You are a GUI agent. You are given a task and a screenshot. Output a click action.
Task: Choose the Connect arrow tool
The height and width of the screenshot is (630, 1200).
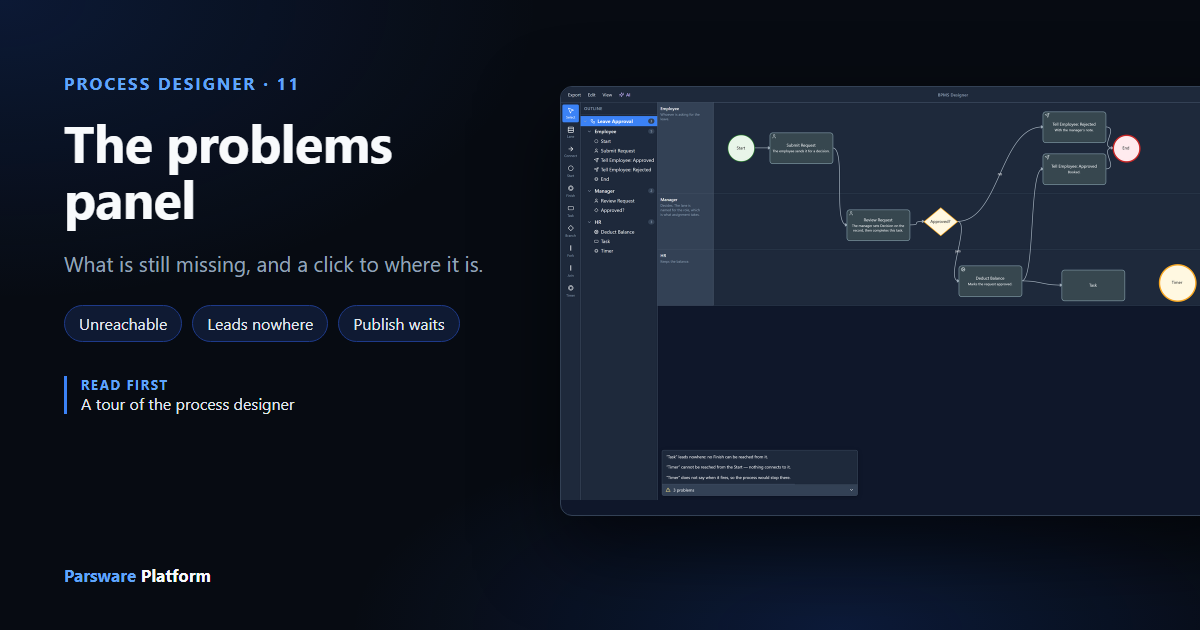tap(570, 151)
